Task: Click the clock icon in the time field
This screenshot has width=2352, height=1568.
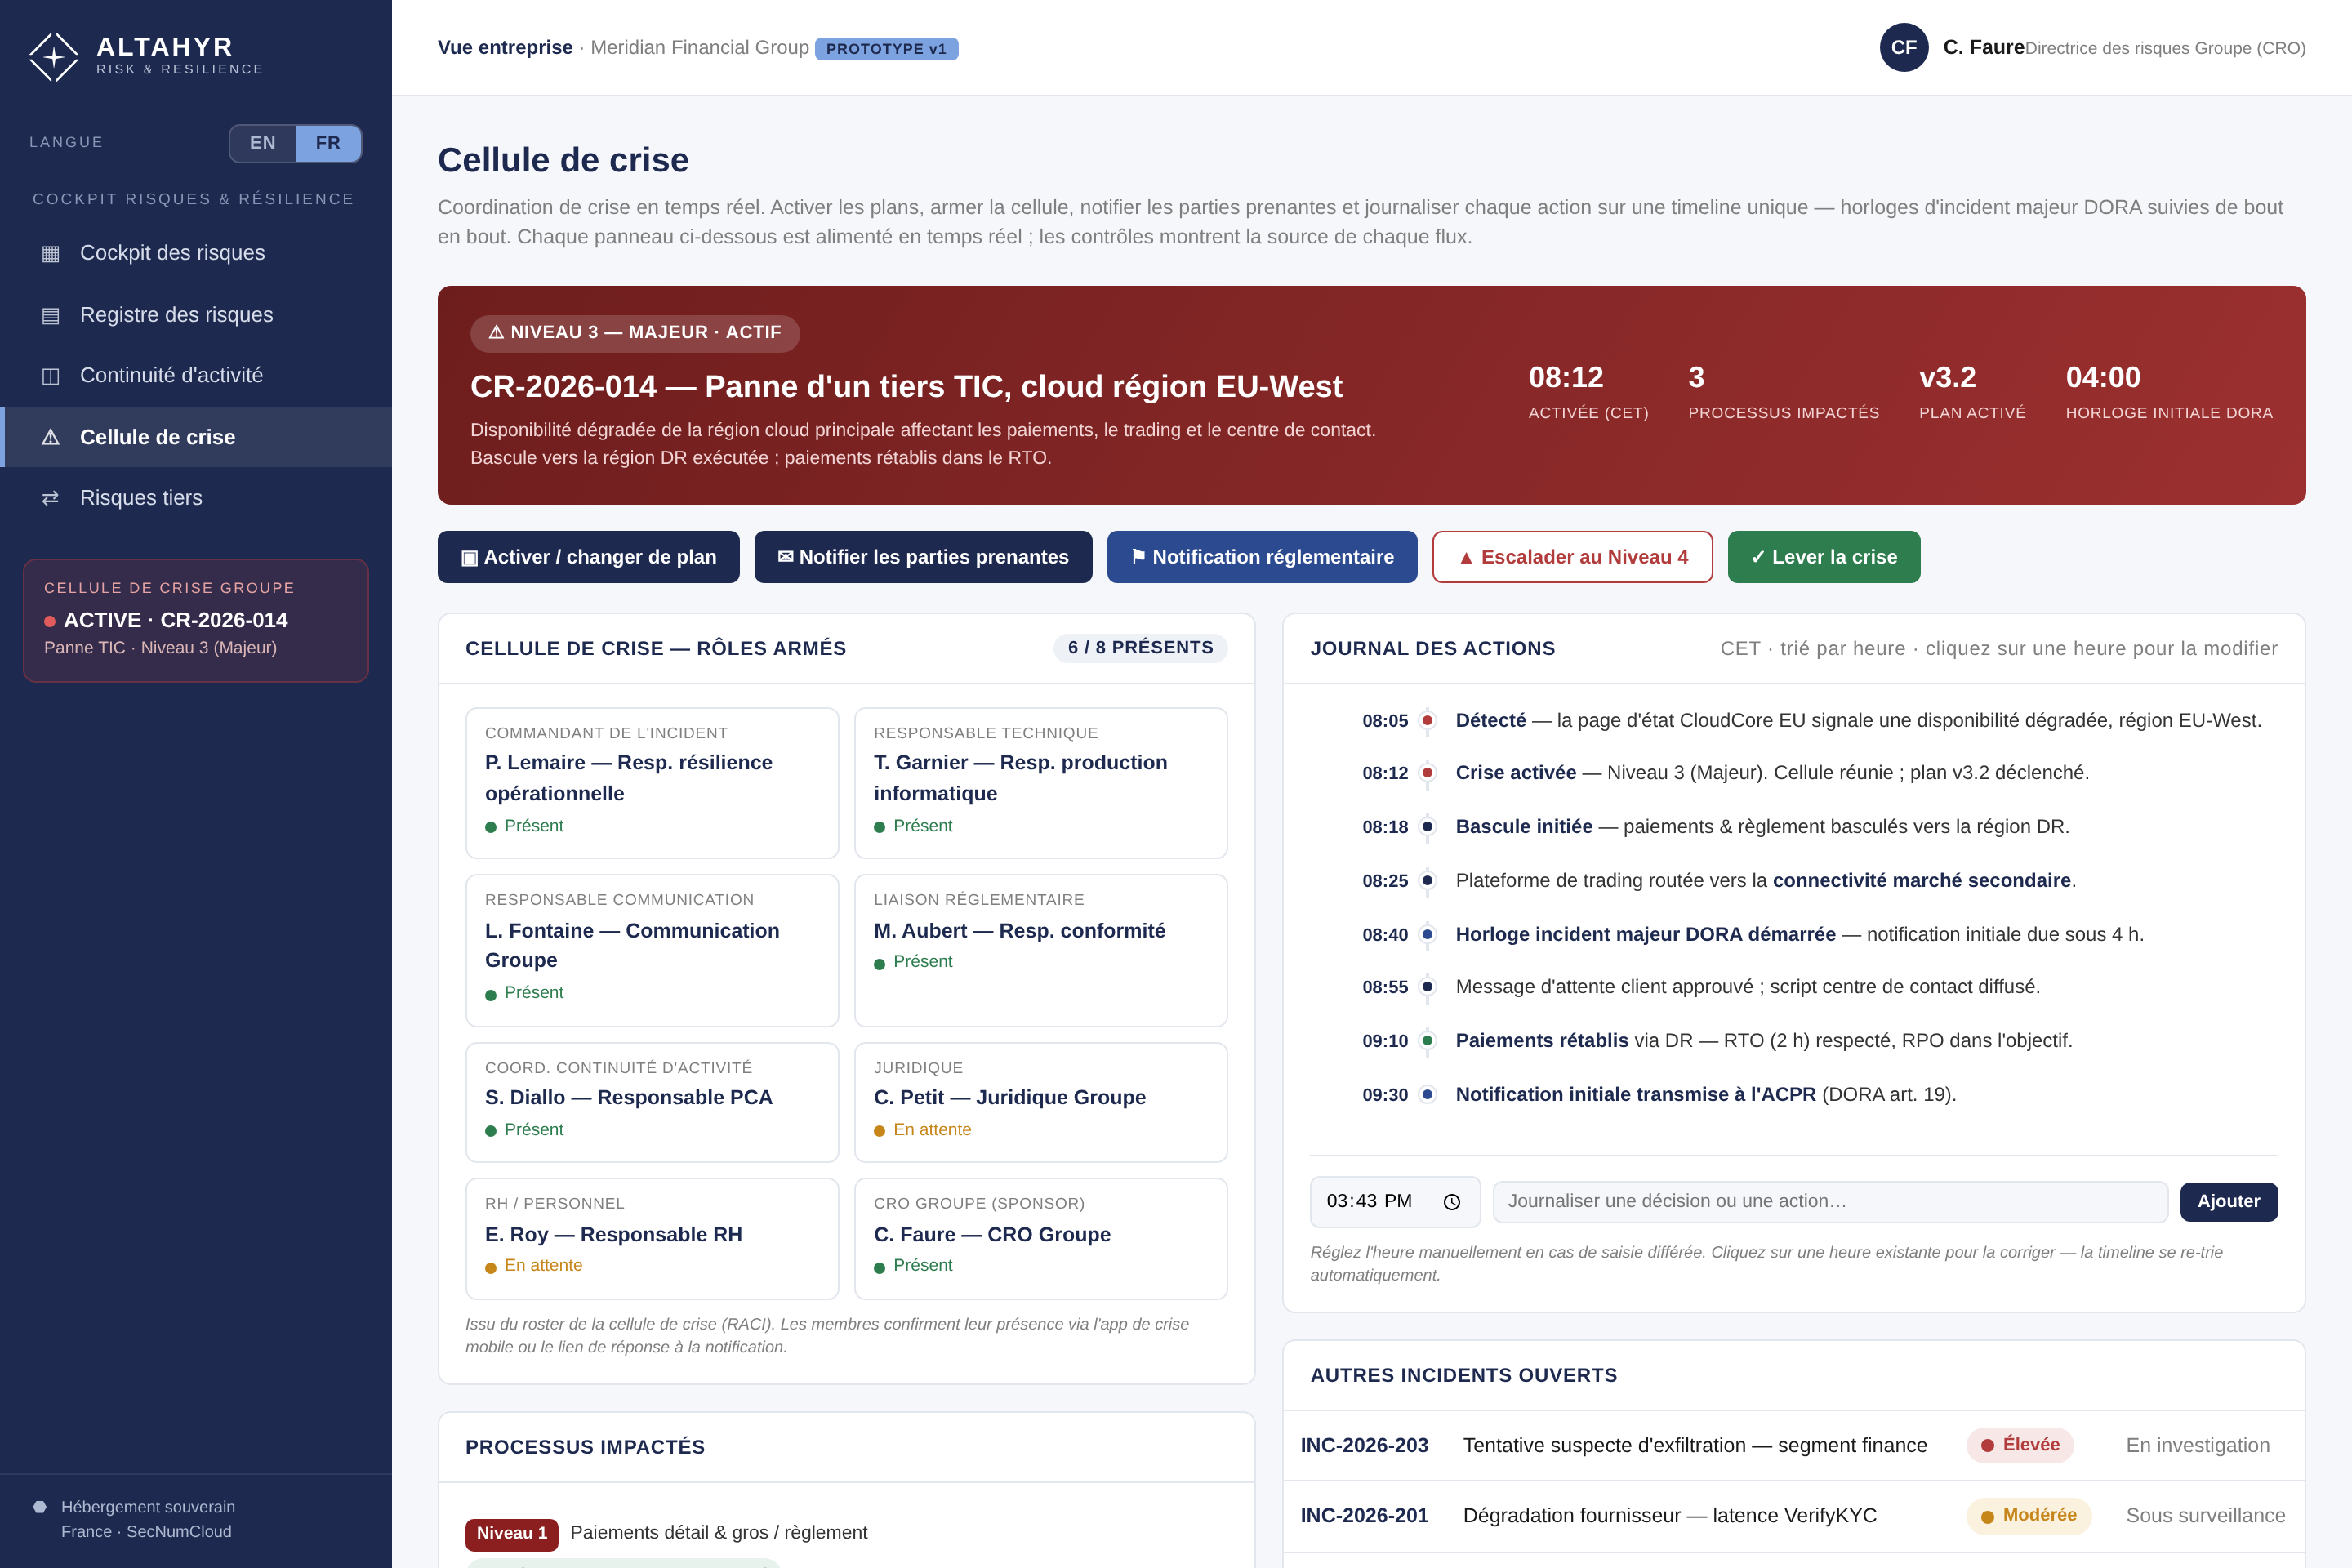Action: (x=1452, y=1202)
